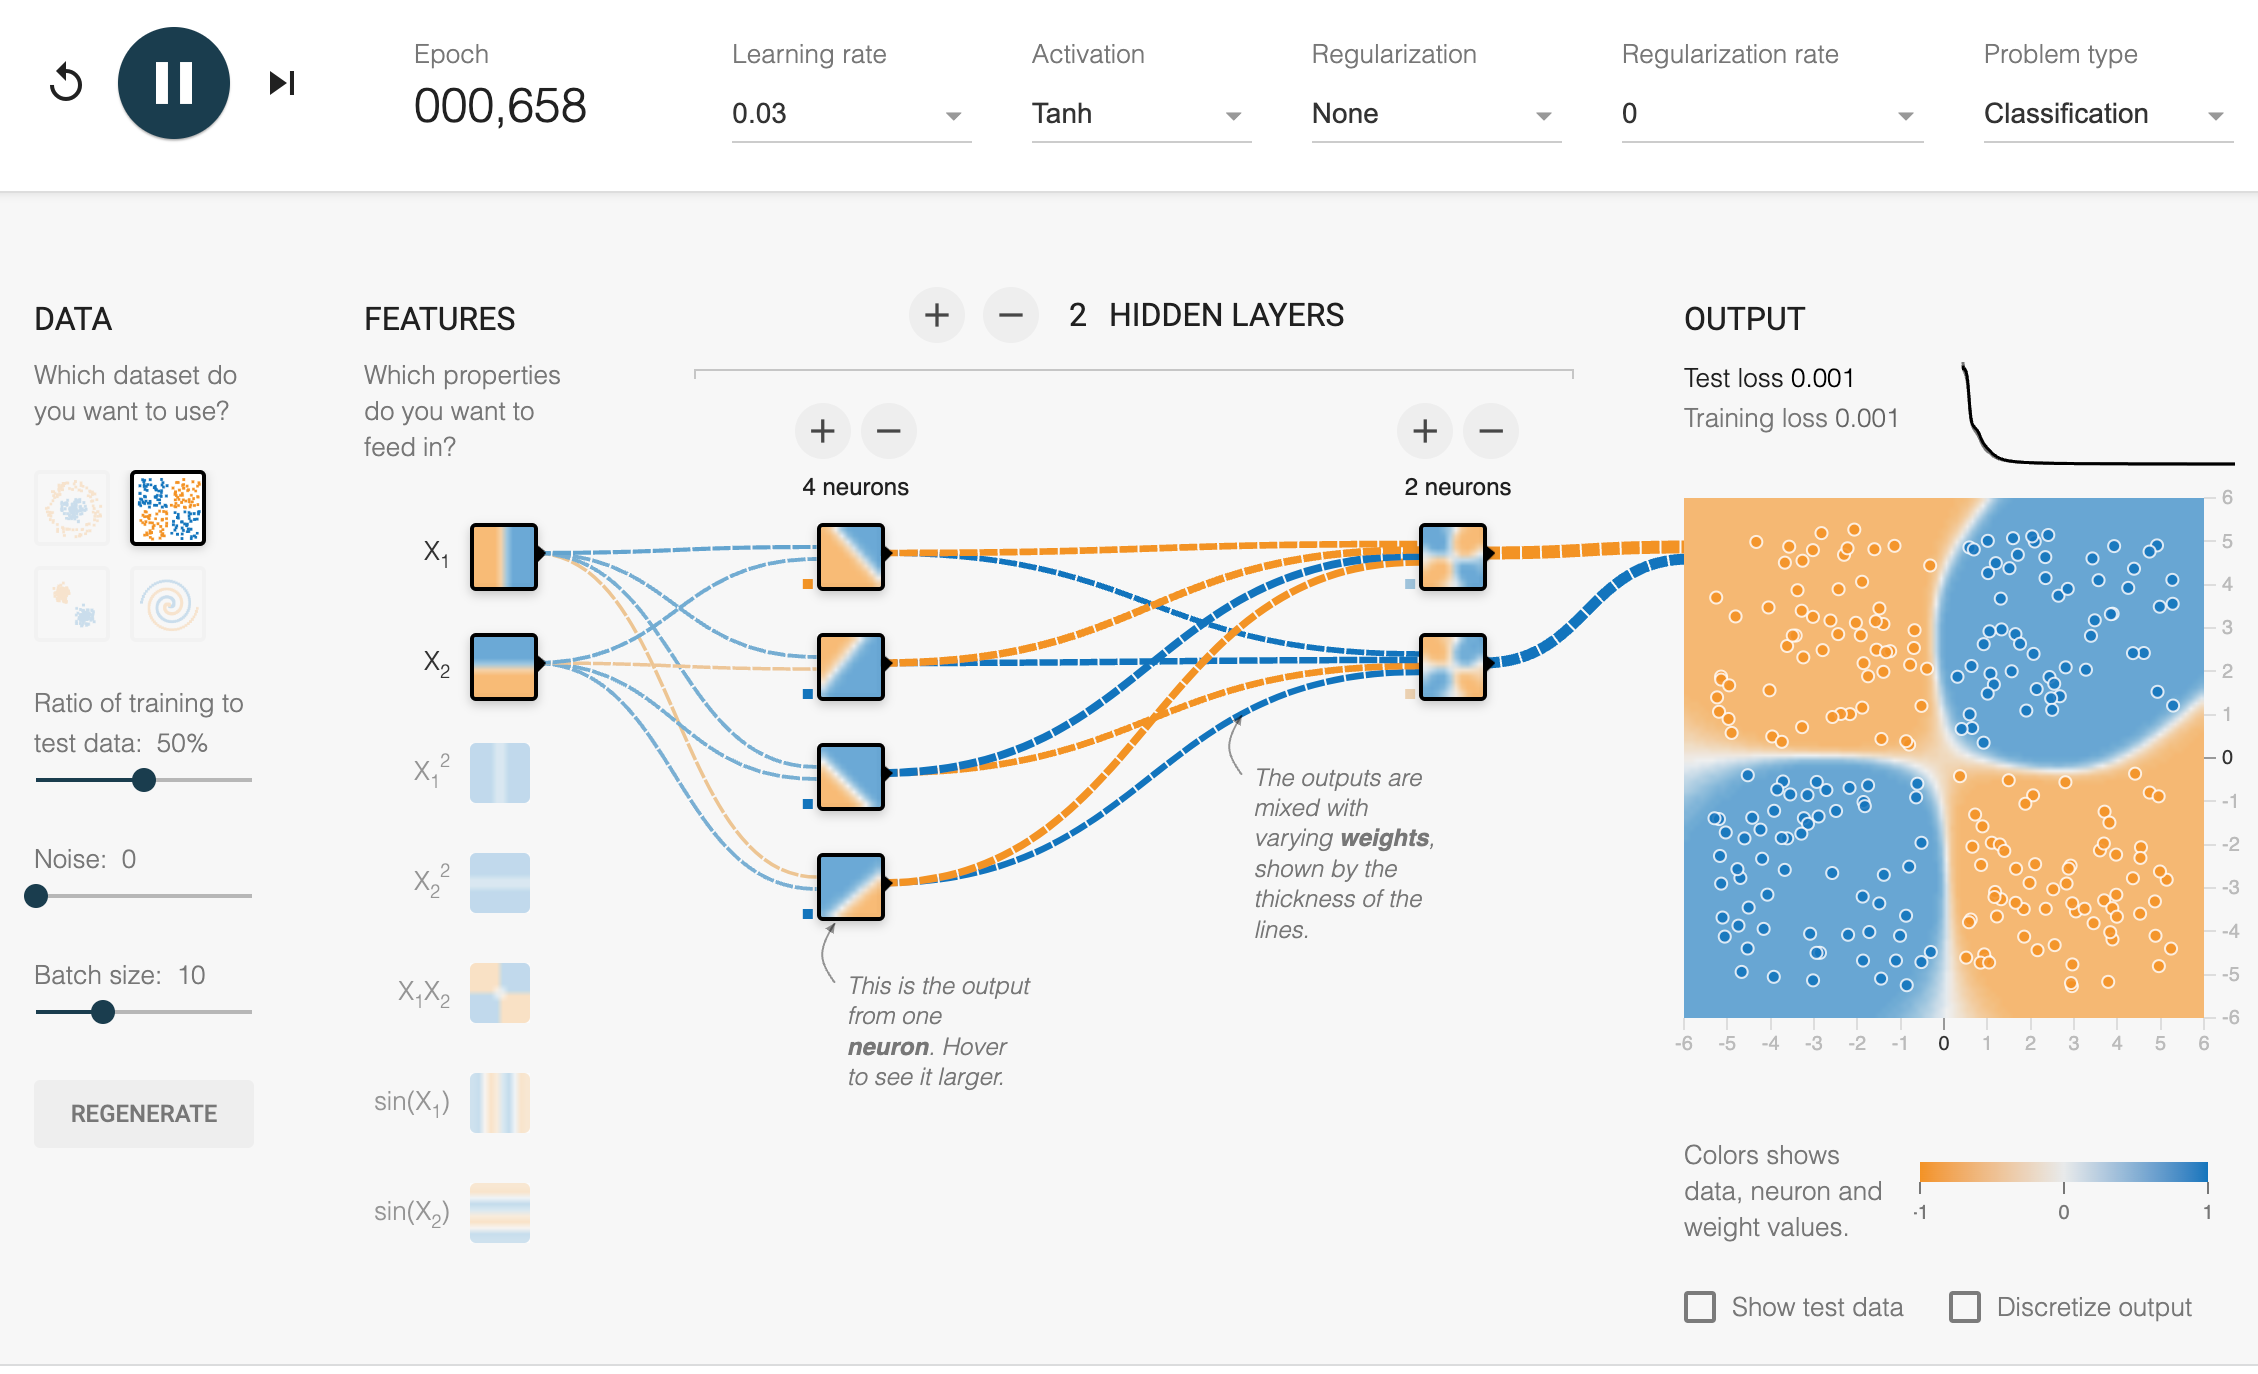Select the spiral dataset thumbnail
This screenshot has width=2258, height=1374.
tap(168, 604)
